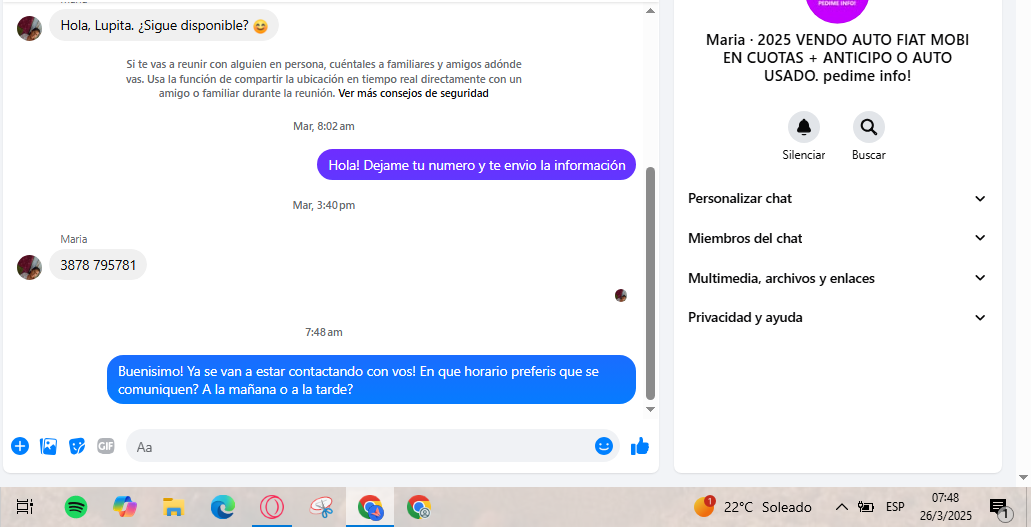This screenshot has width=1031, height=527.
Task: Open the emoji picker in message box
Action: (x=604, y=446)
